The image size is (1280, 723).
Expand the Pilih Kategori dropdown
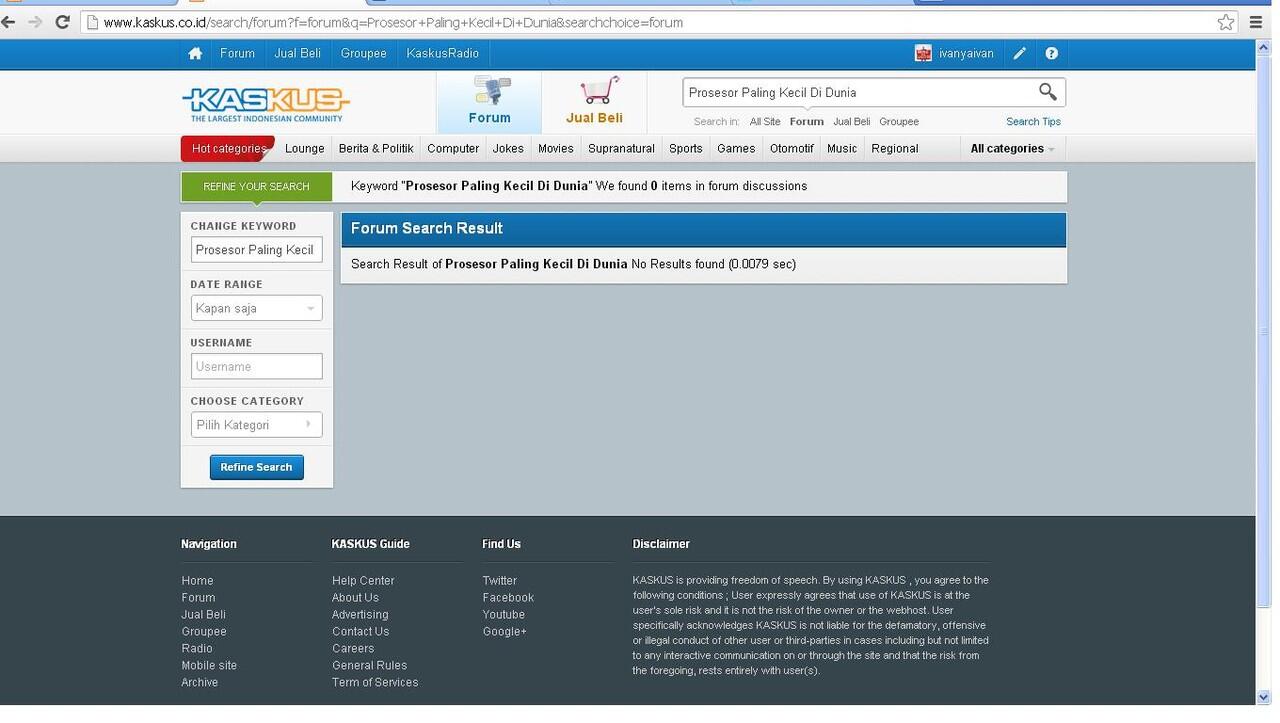tap(257, 425)
